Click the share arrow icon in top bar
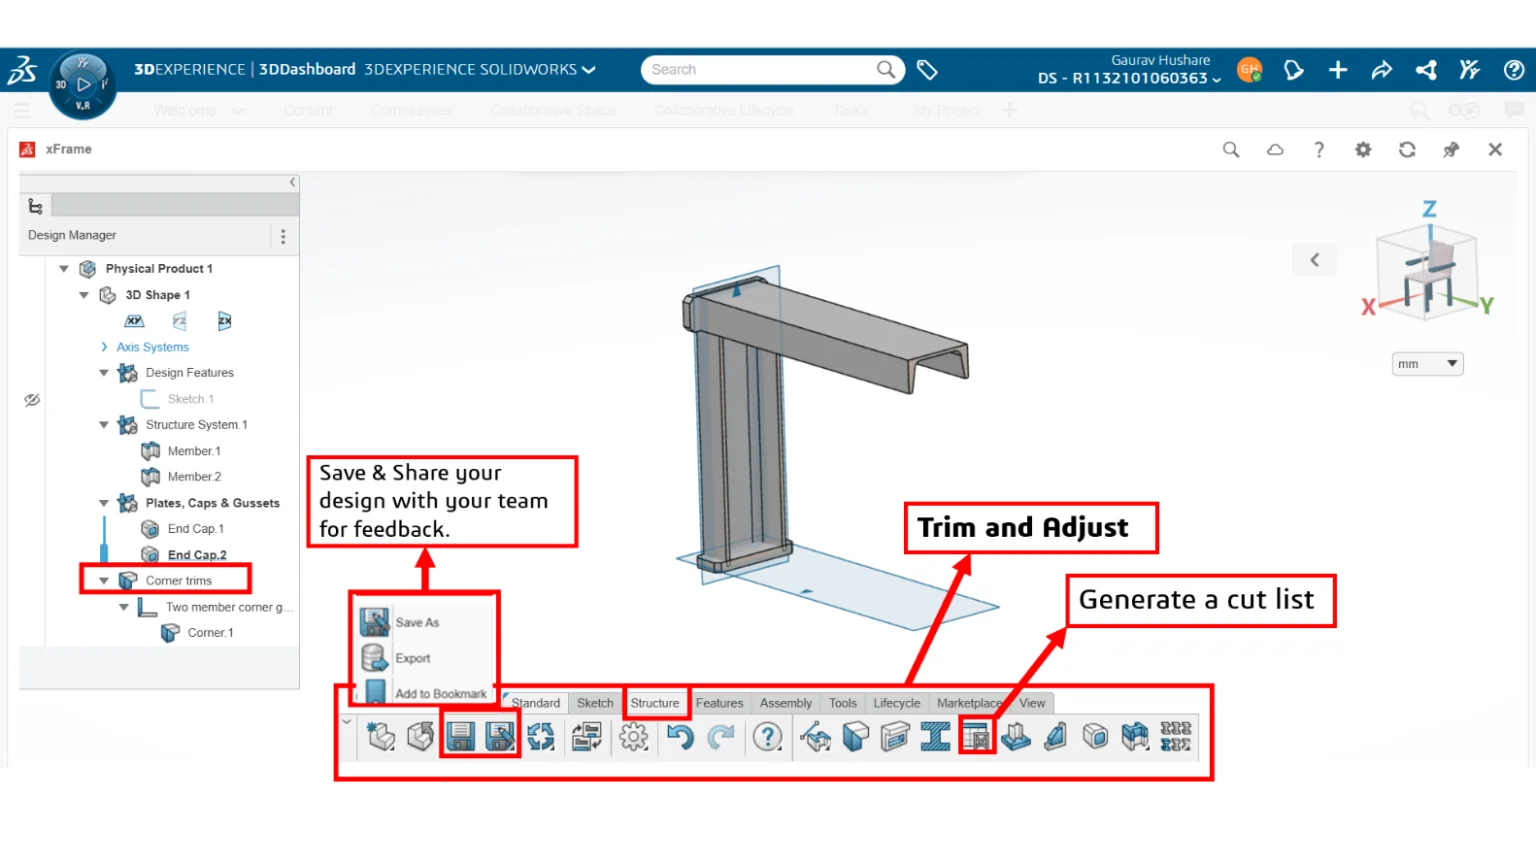The height and width of the screenshot is (864, 1536). point(1382,70)
